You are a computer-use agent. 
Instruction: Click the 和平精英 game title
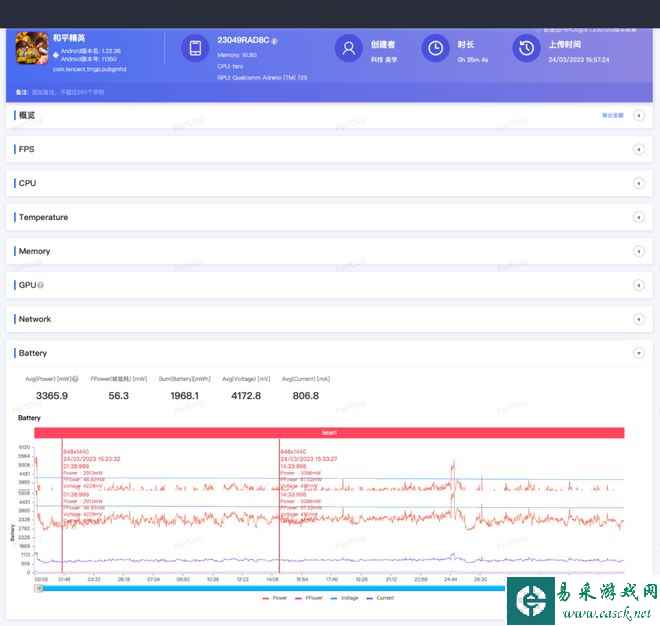coord(69,38)
